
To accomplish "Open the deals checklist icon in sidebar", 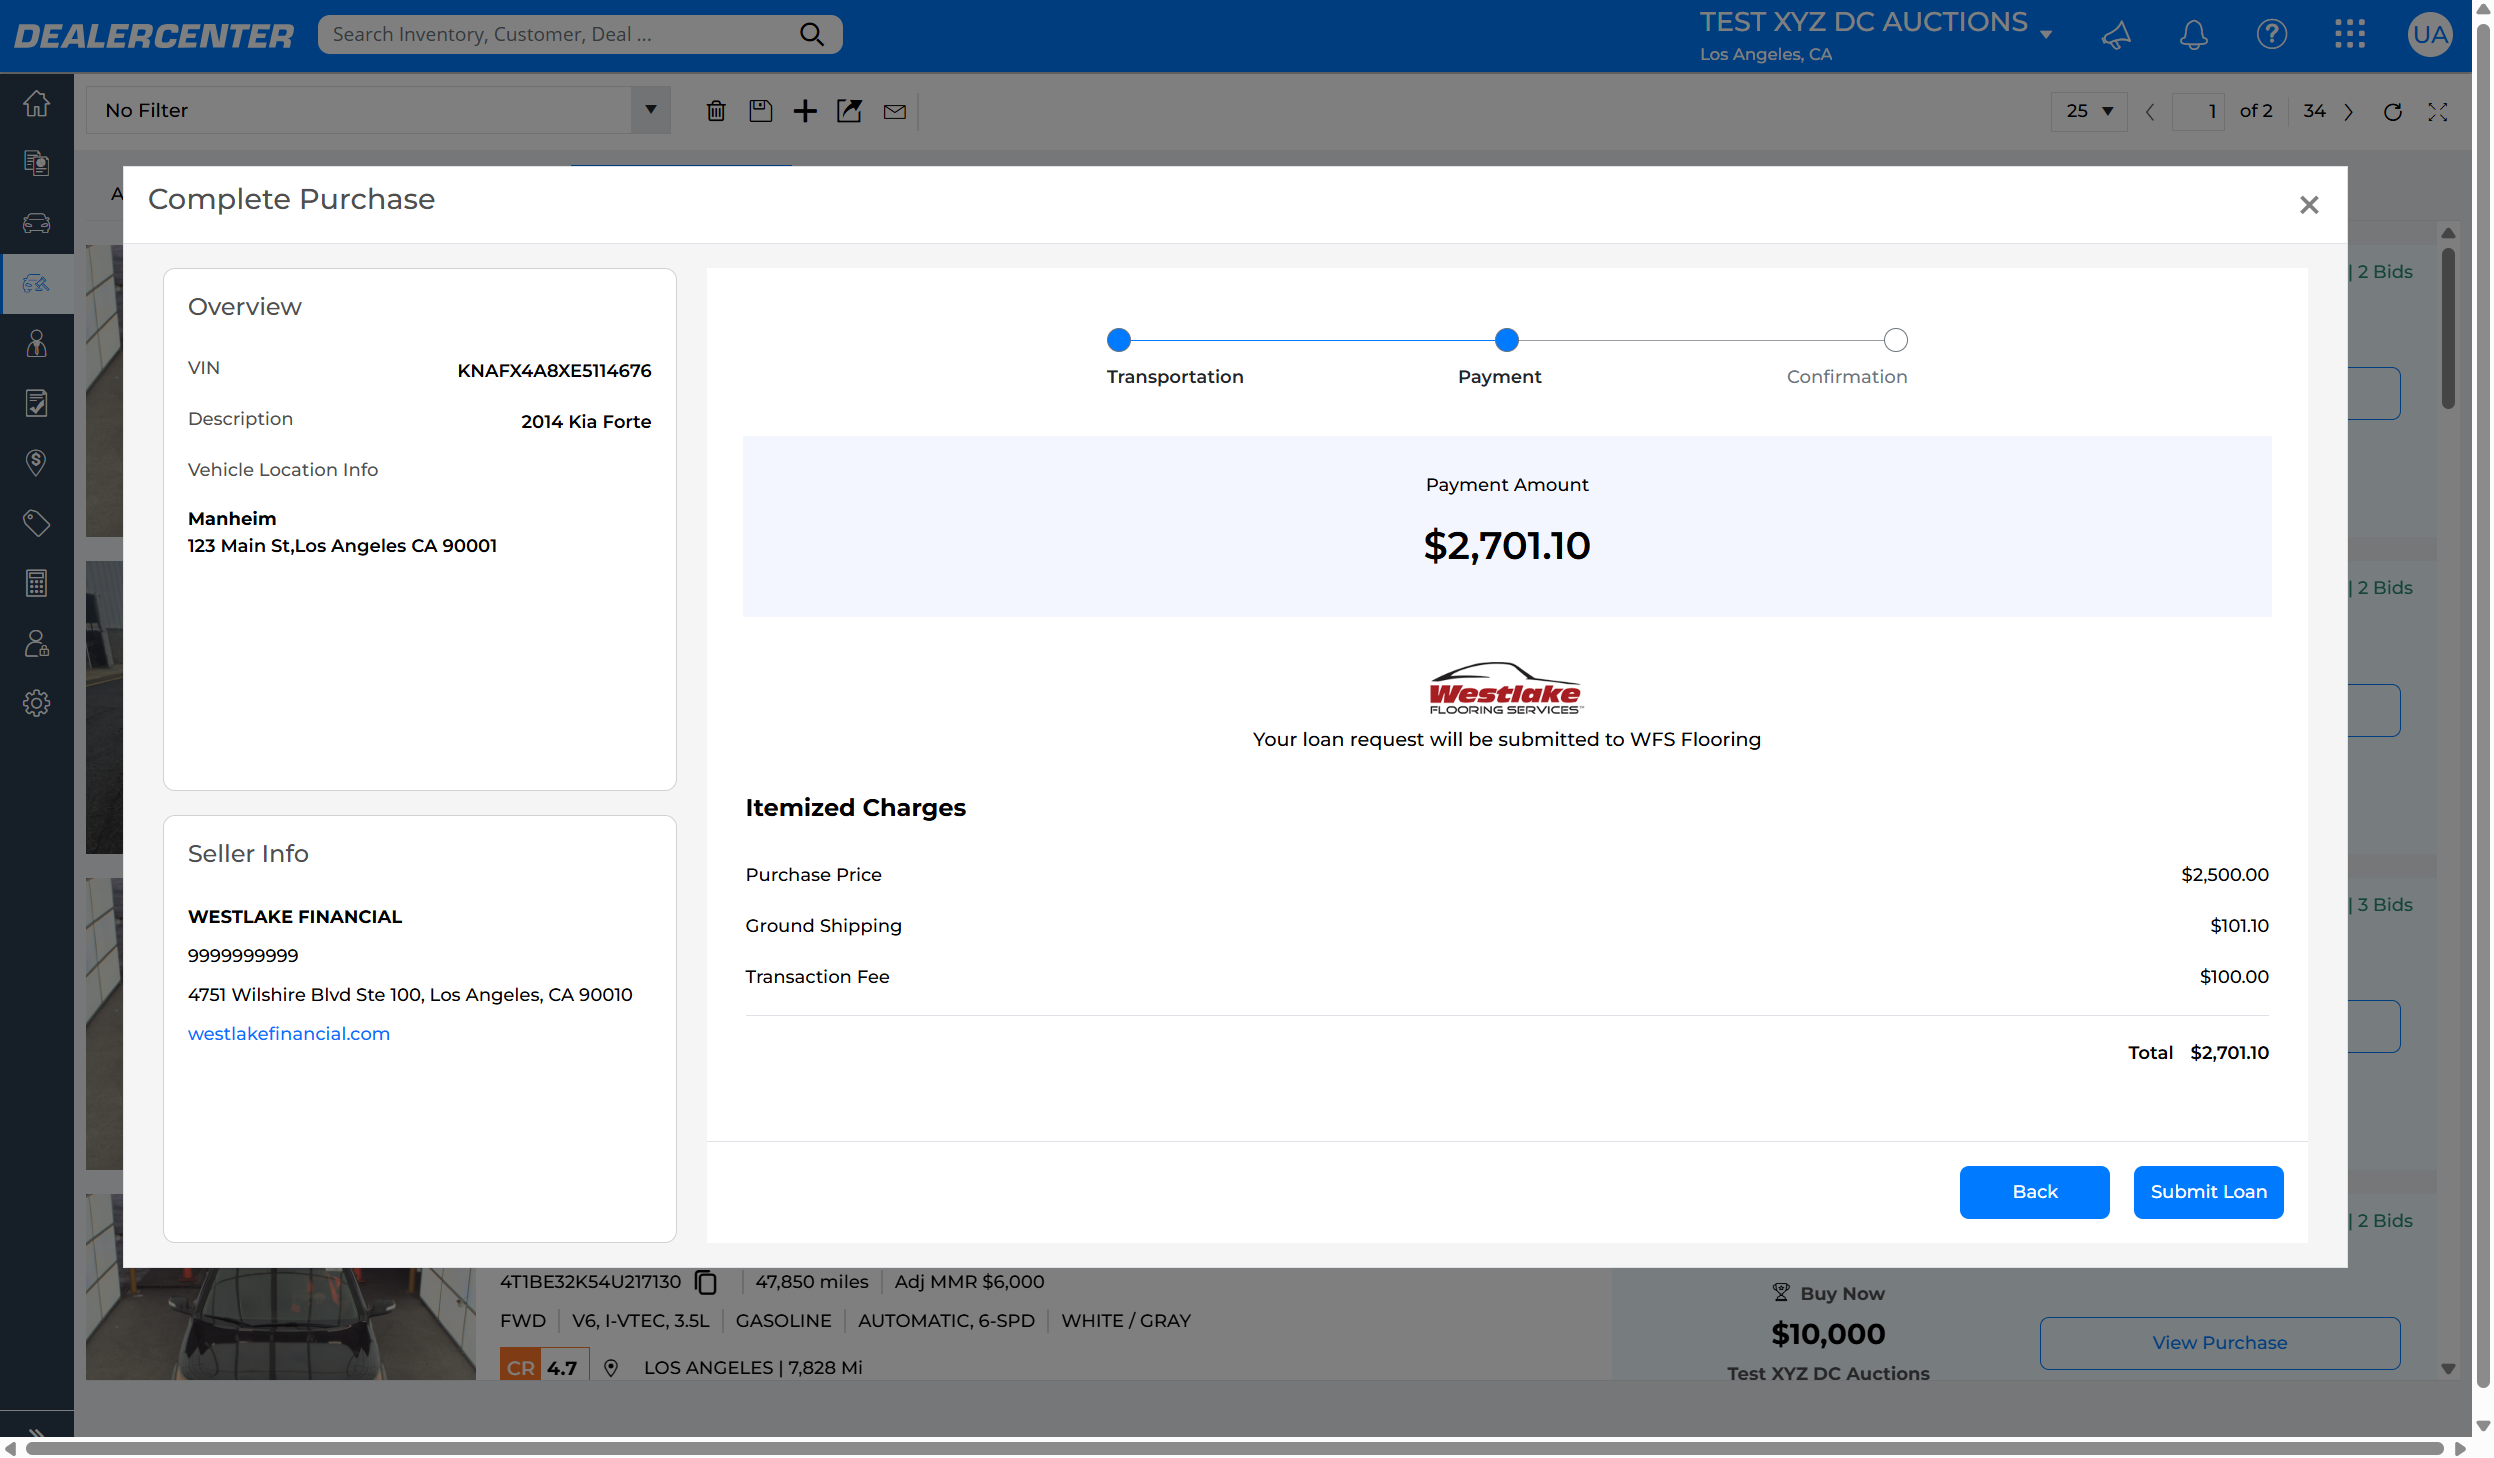I will tap(36, 403).
